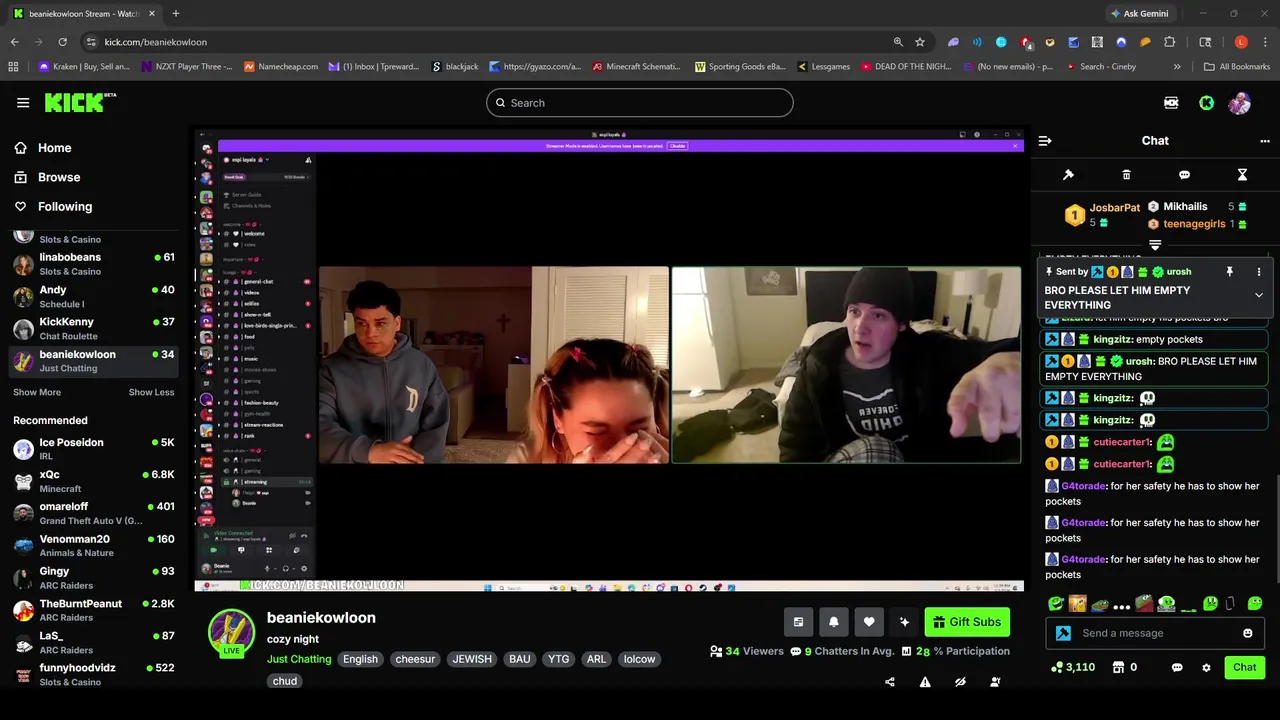1280x720 pixels.
Task: Open All Bookmarks folder
Action: tap(1237, 67)
